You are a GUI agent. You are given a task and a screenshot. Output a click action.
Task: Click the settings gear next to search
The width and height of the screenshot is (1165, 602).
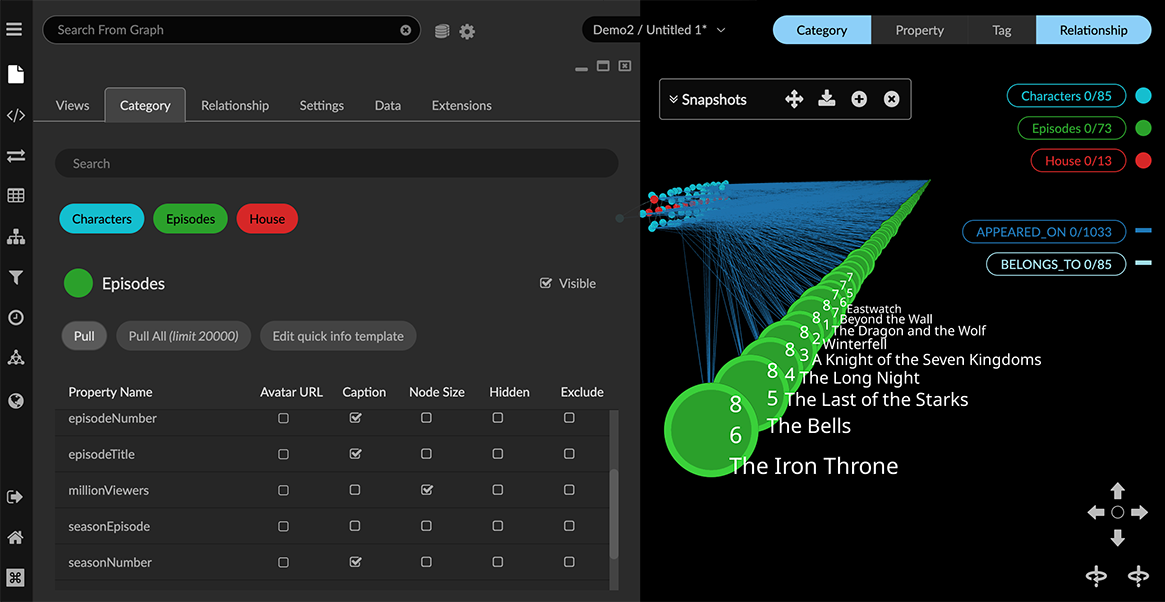tap(467, 32)
